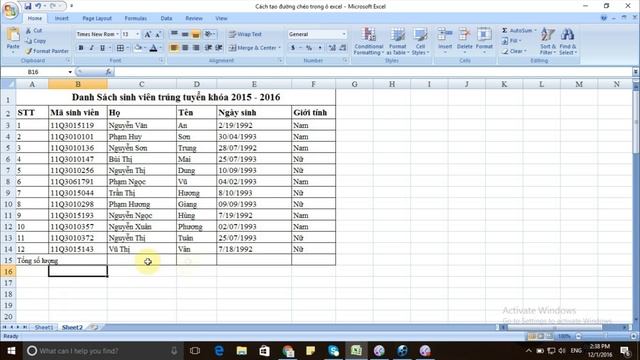
Task: Toggle Bold formatting
Action: coord(81,48)
